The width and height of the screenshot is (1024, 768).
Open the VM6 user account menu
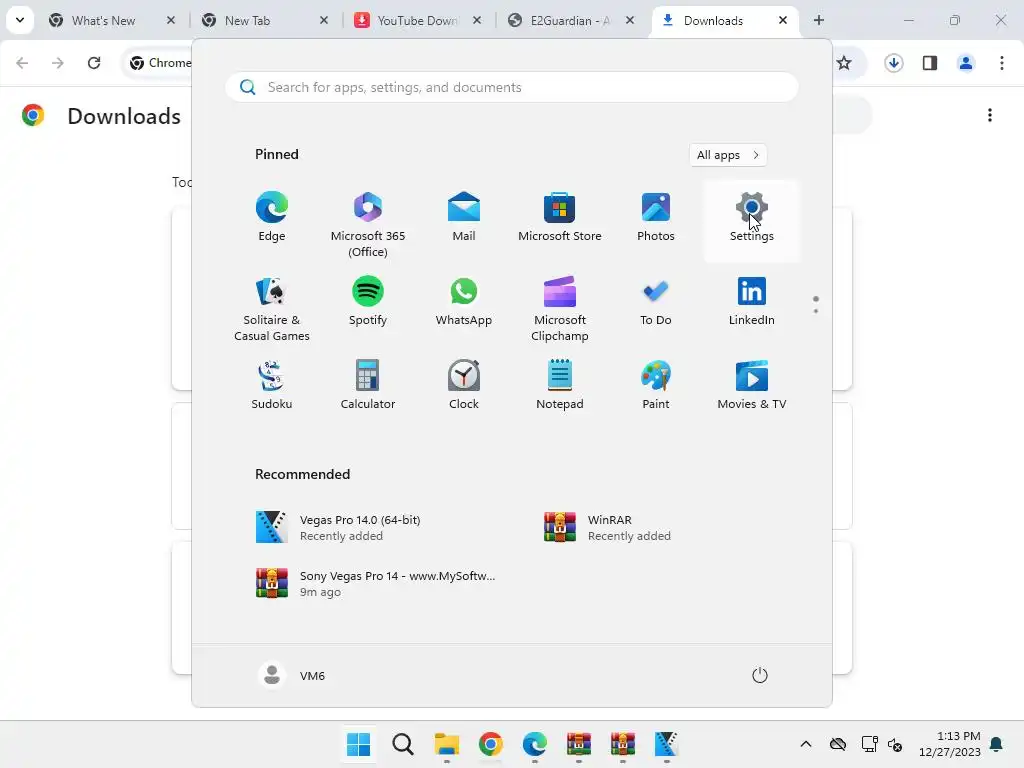292,675
